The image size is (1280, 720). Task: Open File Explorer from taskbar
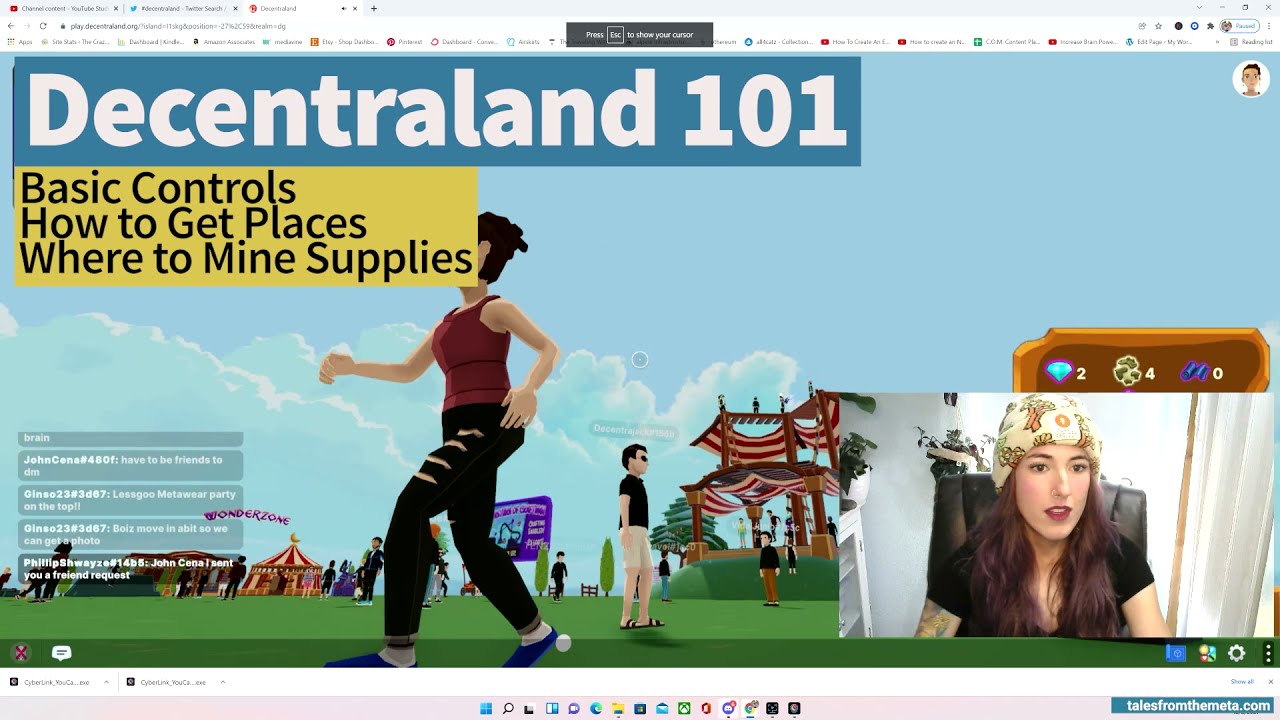(x=618, y=708)
